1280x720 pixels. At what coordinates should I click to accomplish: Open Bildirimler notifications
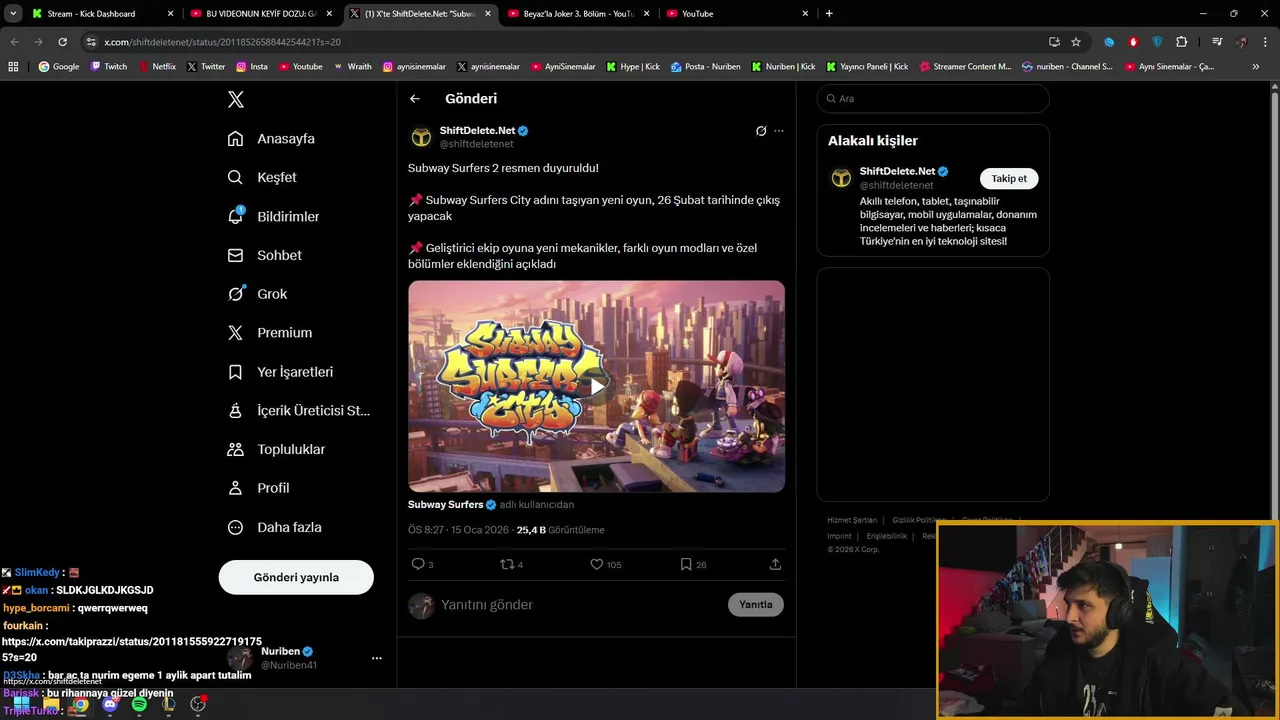(x=273, y=216)
